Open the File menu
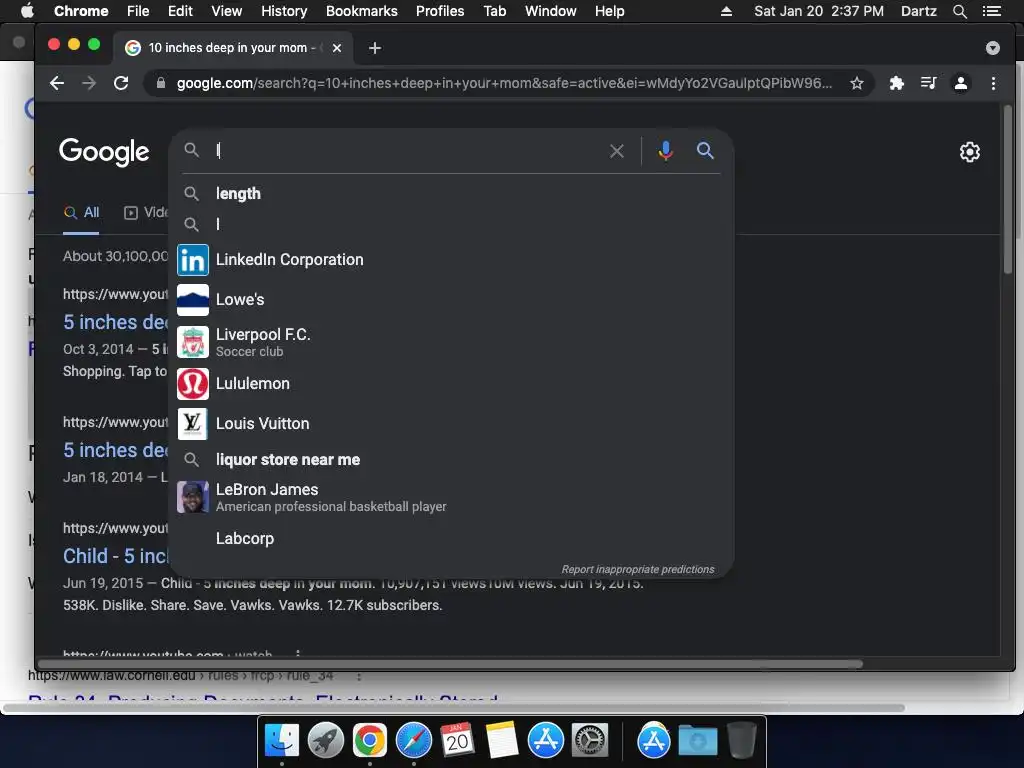The height and width of the screenshot is (768, 1024). pos(138,11)
